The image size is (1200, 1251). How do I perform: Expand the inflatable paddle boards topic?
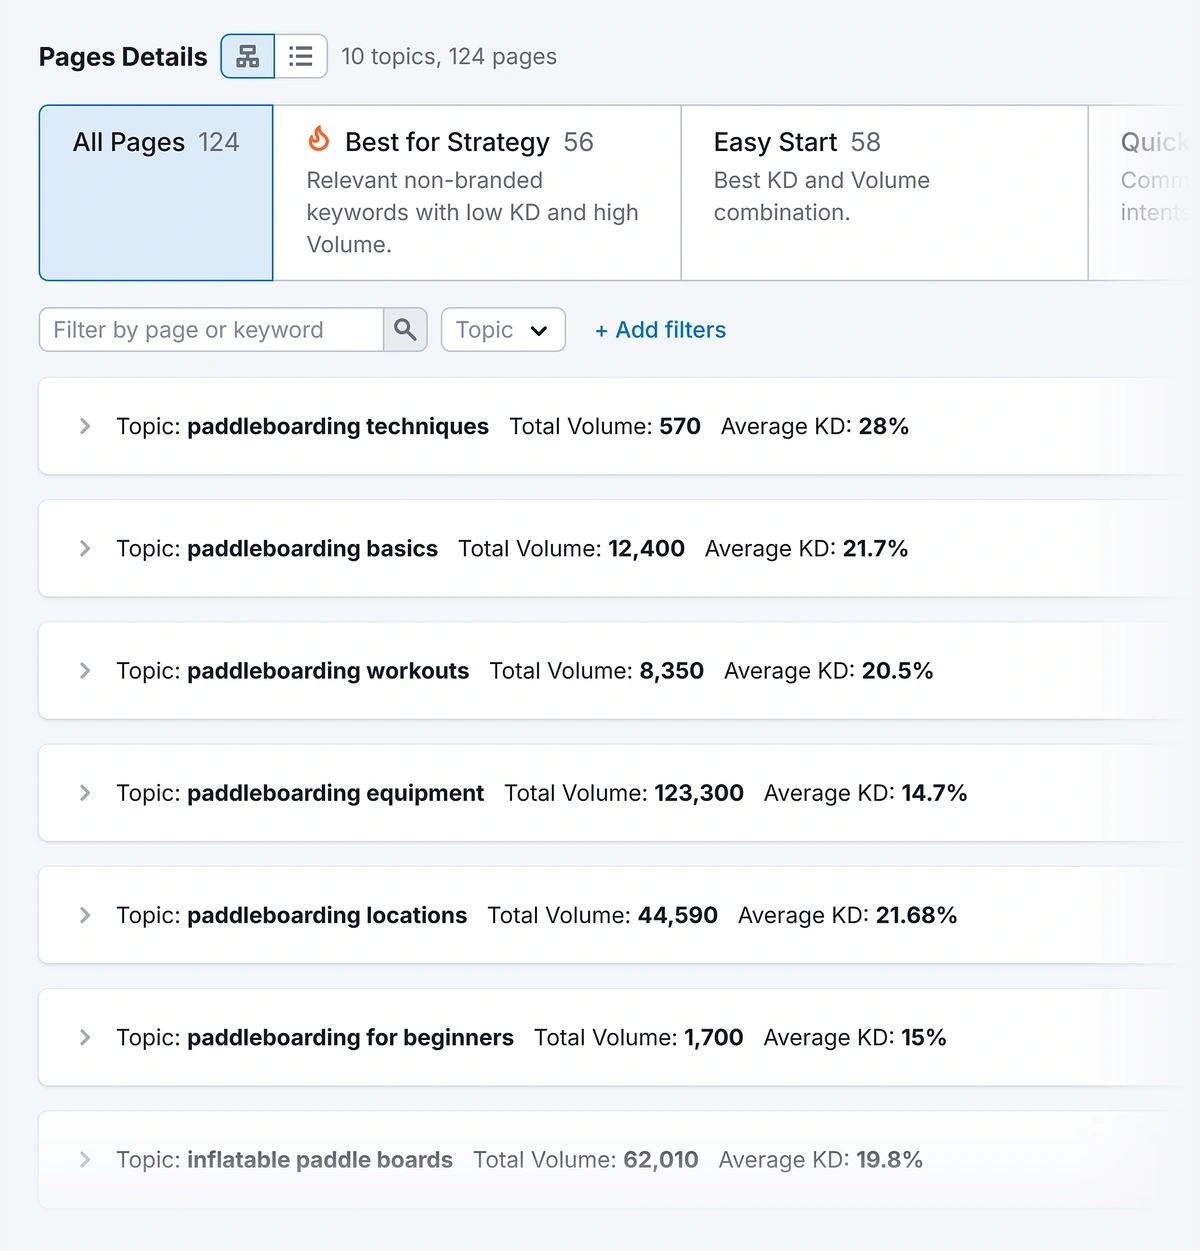coord(85,1159)
